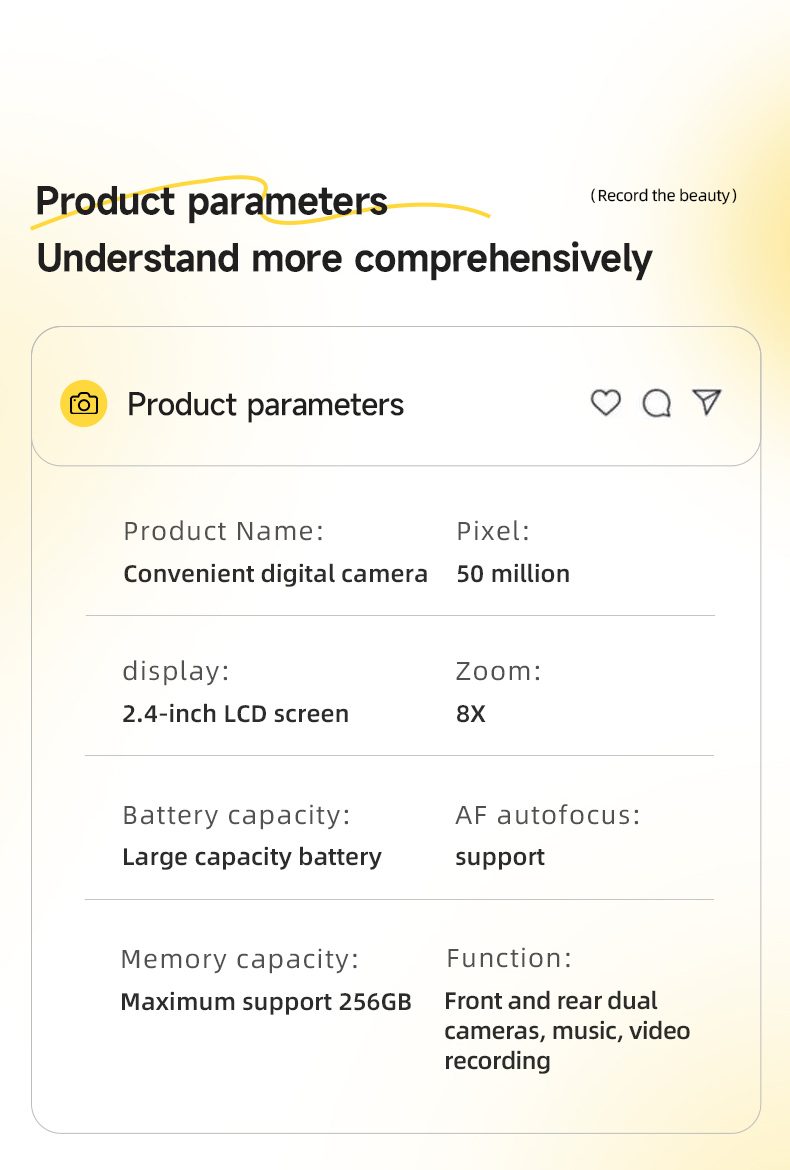Screen dimensions: 790x1170
Task: Click the '8X' zoom value
Action: click(x=470, y=714)
